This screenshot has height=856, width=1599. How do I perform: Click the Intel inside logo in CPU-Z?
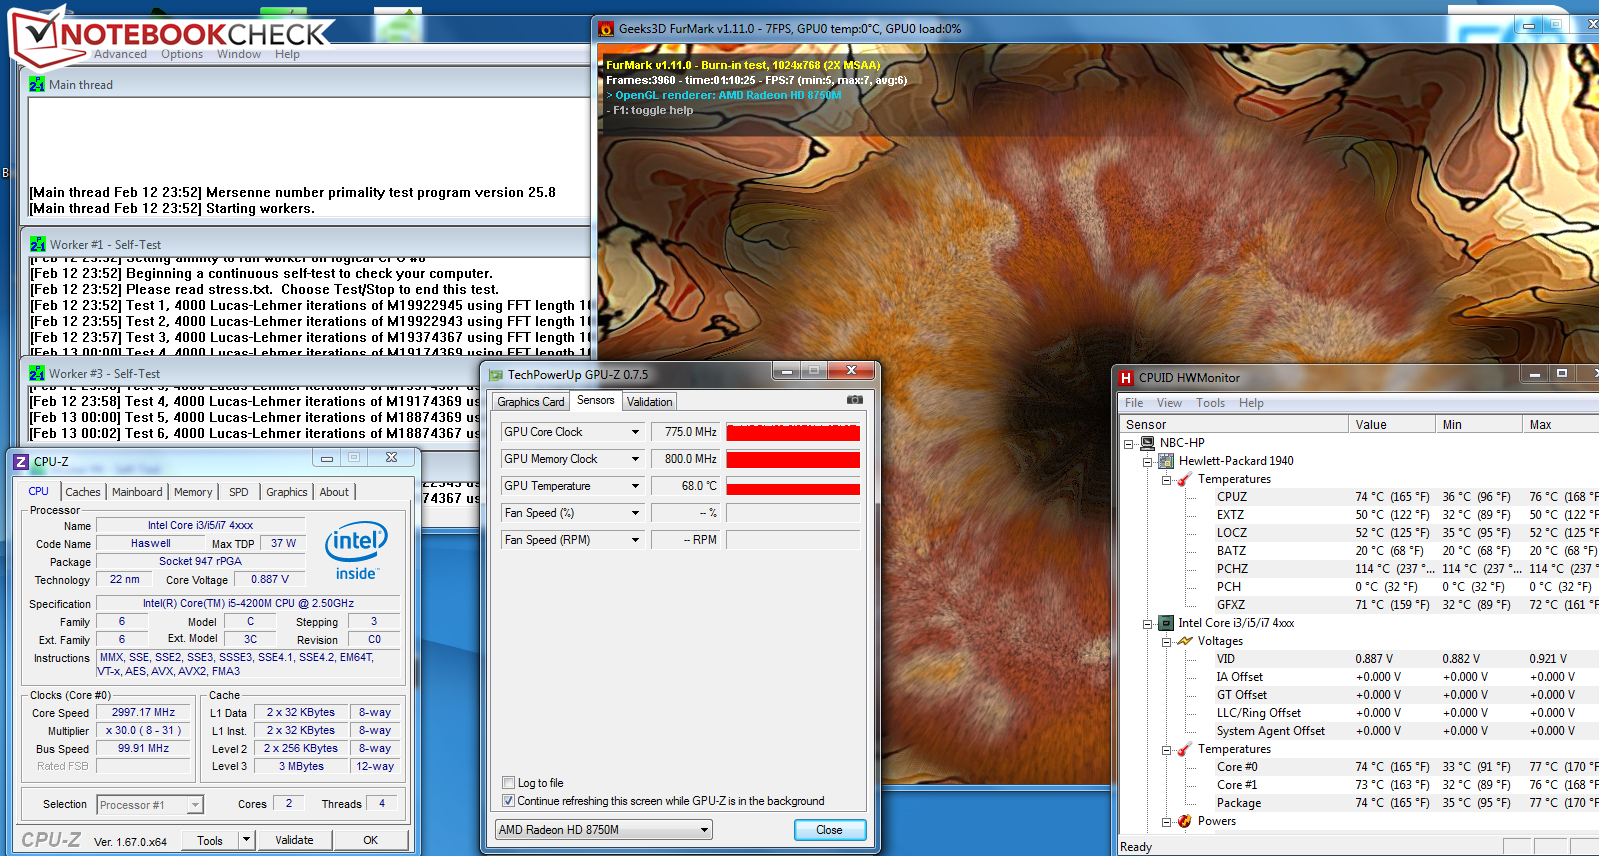pyautogui.click(x=356, y=551)
